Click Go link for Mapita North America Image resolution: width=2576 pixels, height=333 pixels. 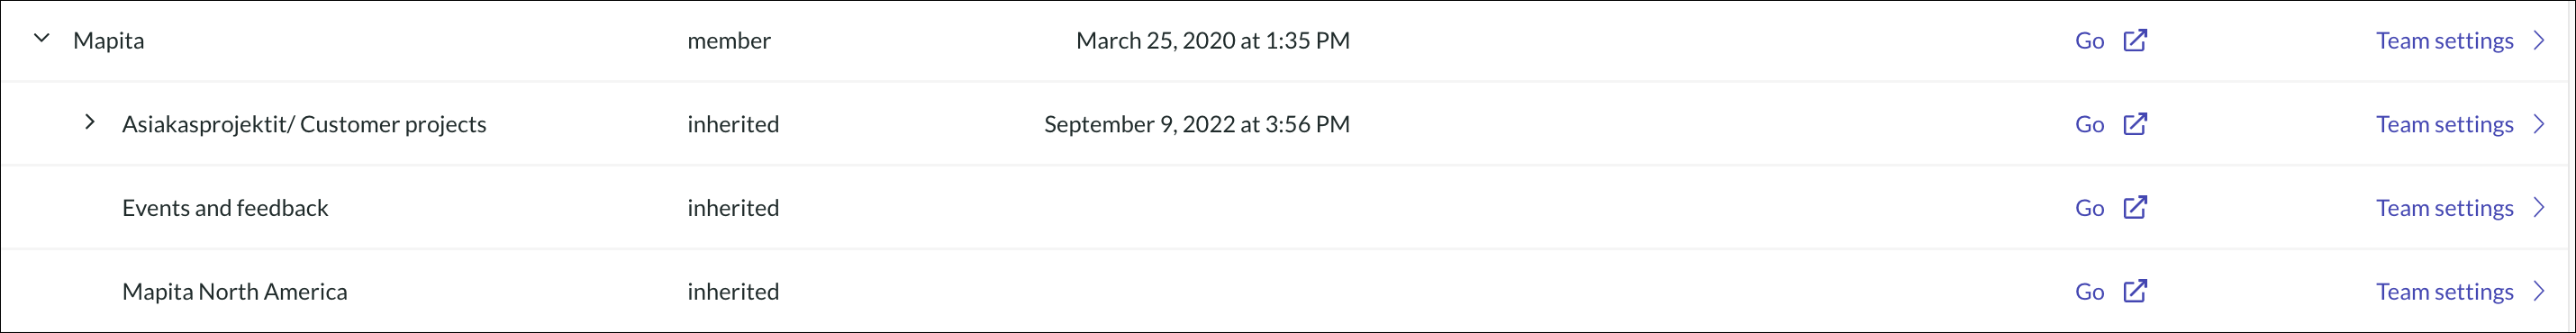point(2089,291)
